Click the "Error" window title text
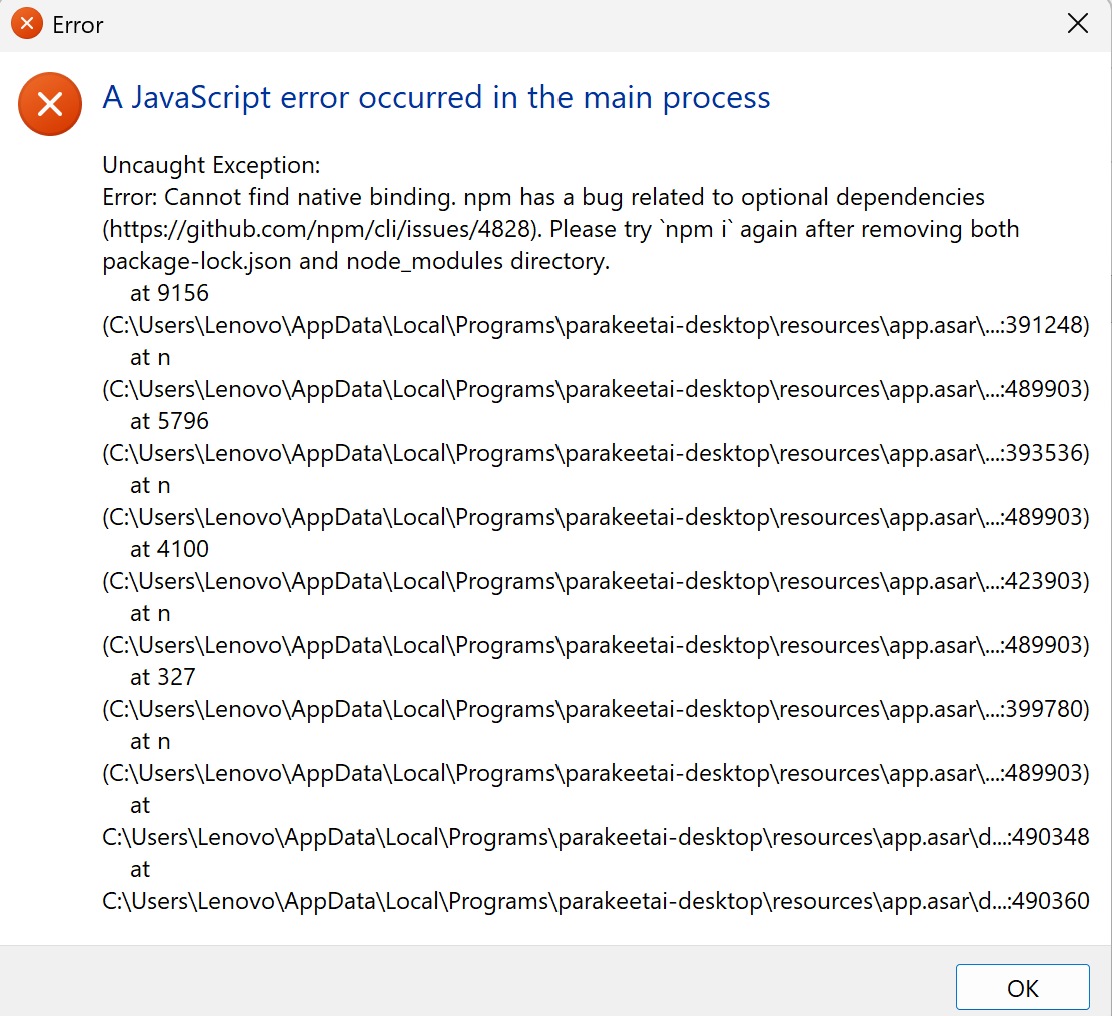 pos(77,25)
